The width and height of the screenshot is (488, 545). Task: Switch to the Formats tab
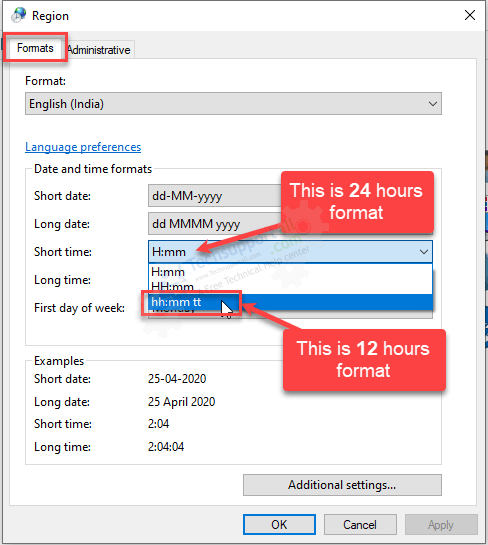[x=35, y=48]
